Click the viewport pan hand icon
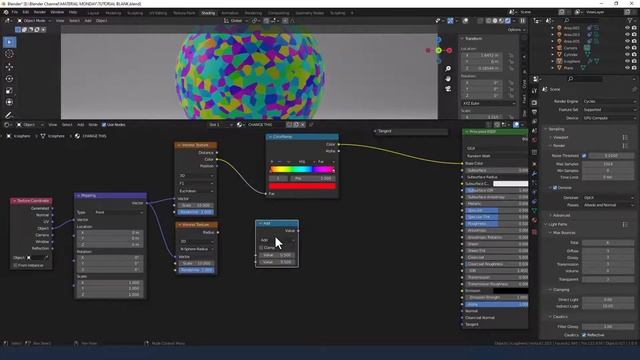The height and width of the screenshot is (360, 640). tap(448, 78)
